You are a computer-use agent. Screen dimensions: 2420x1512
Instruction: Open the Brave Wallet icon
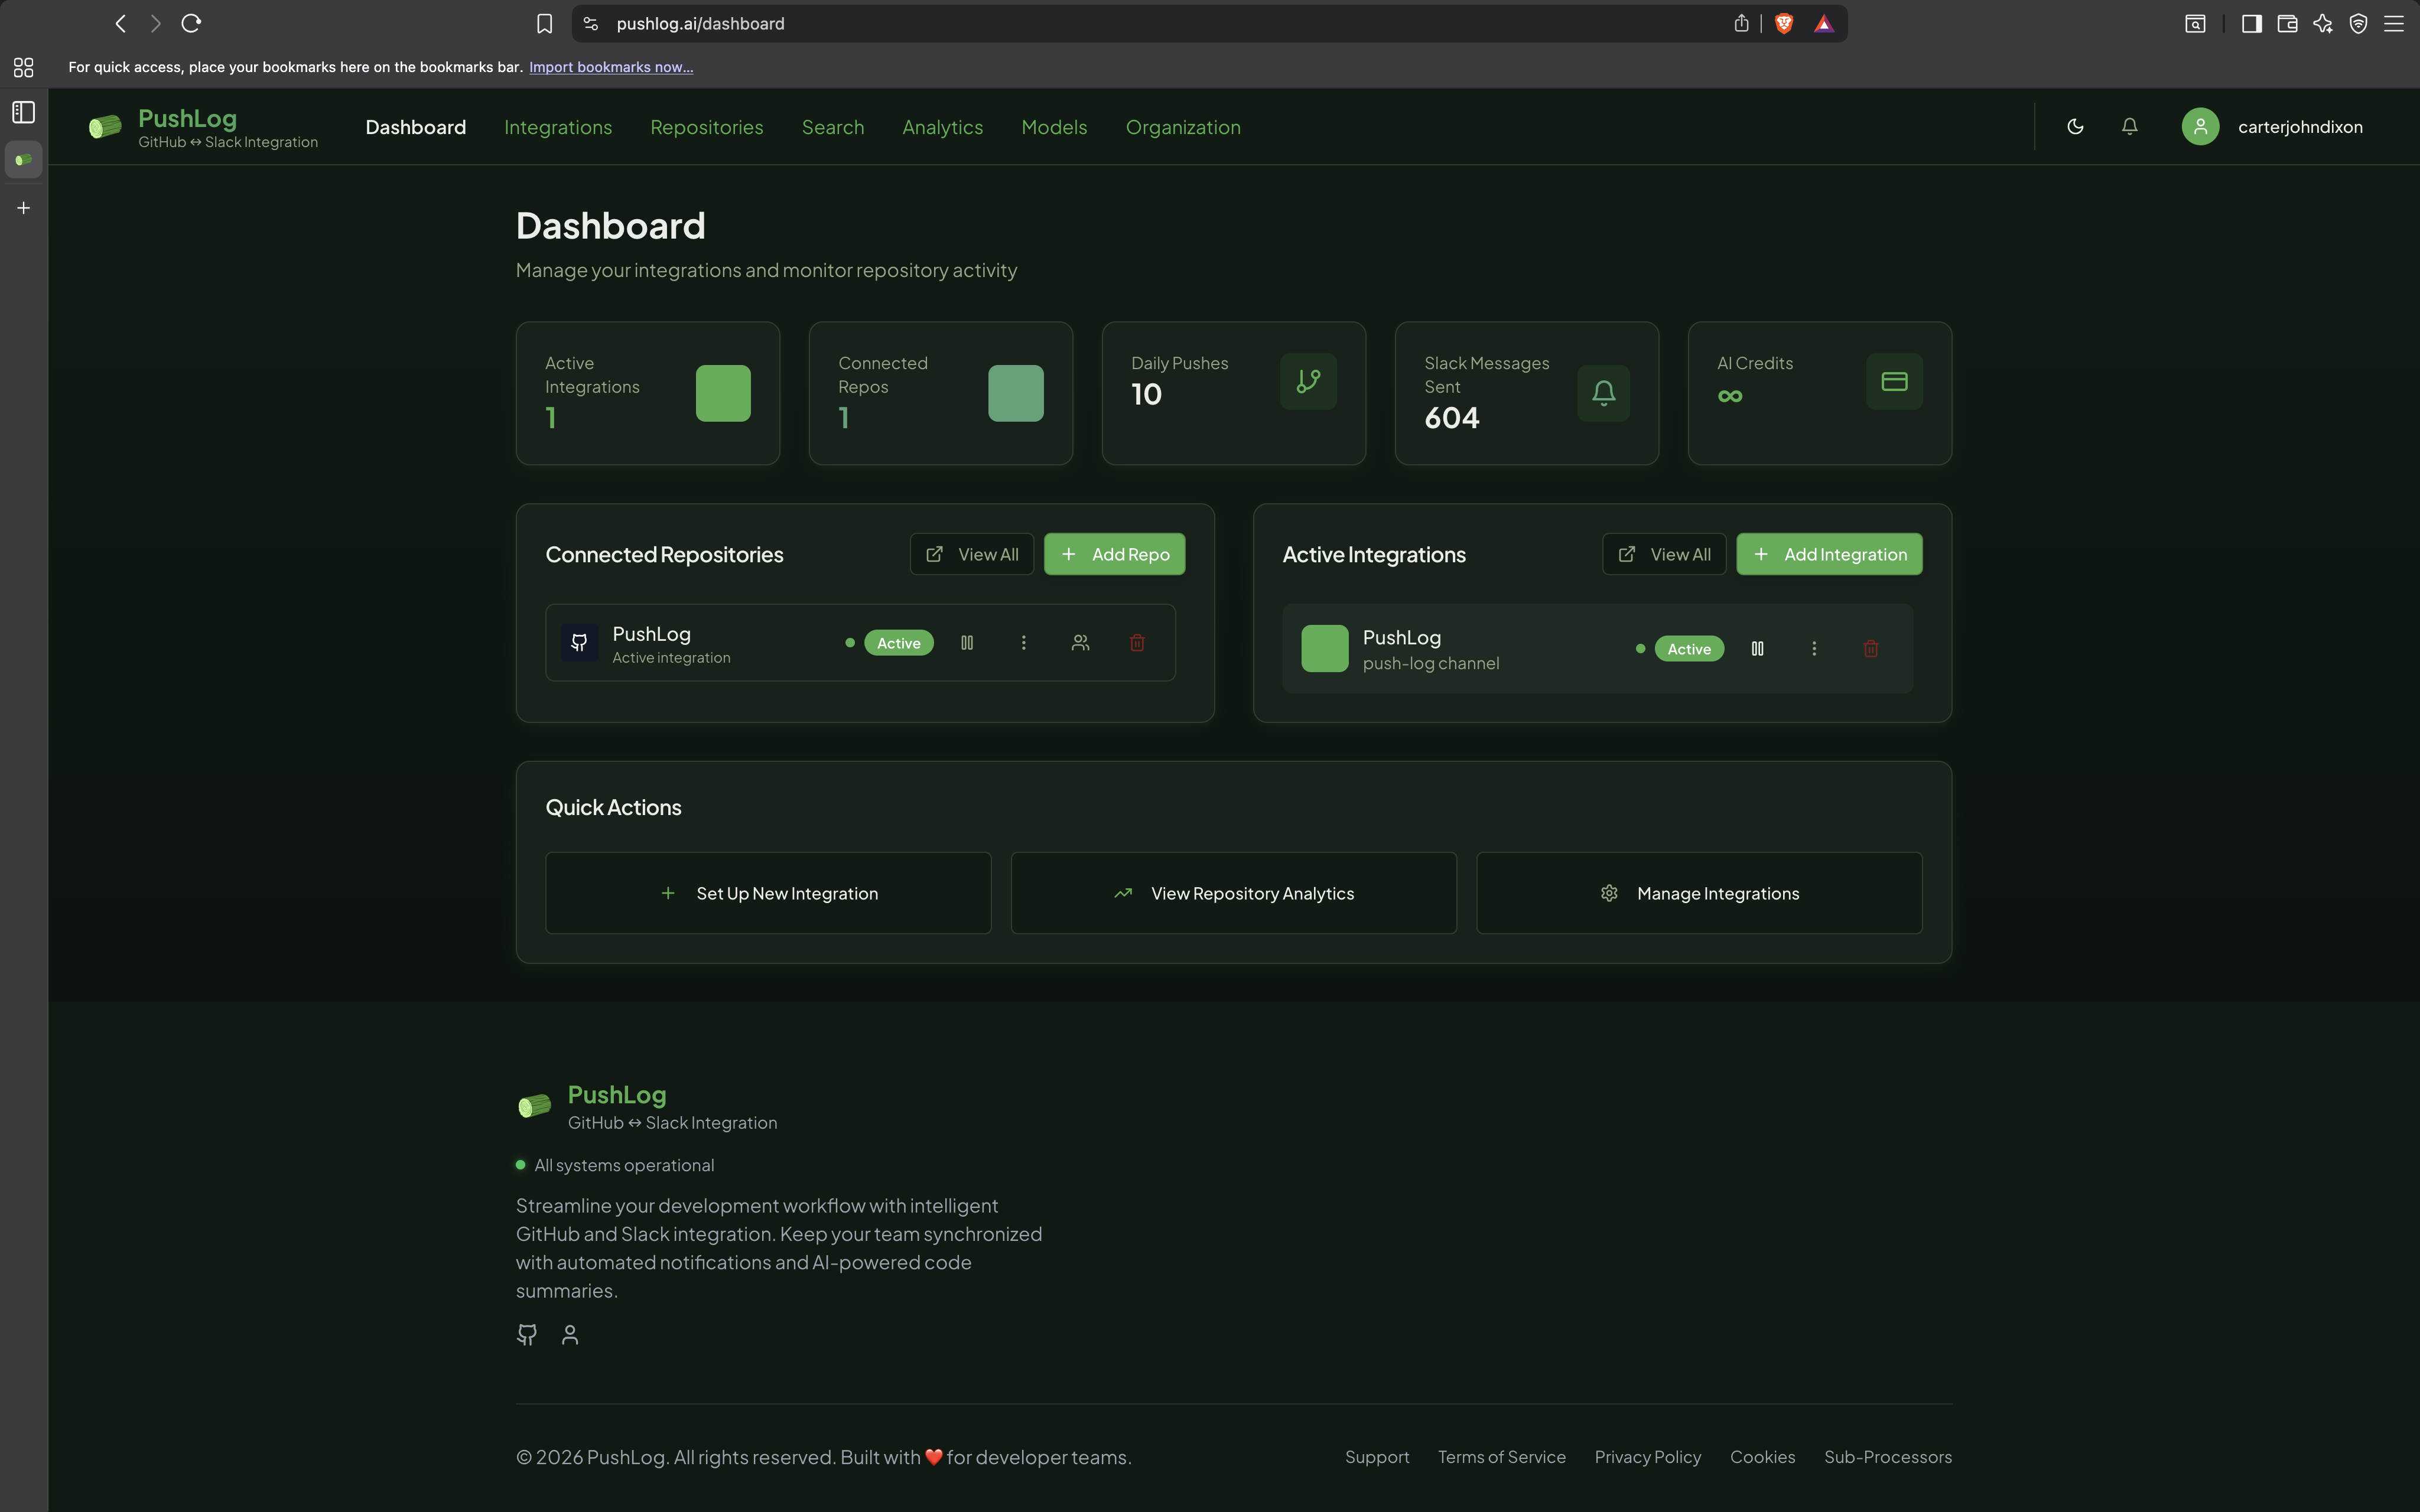(2287, 24)
